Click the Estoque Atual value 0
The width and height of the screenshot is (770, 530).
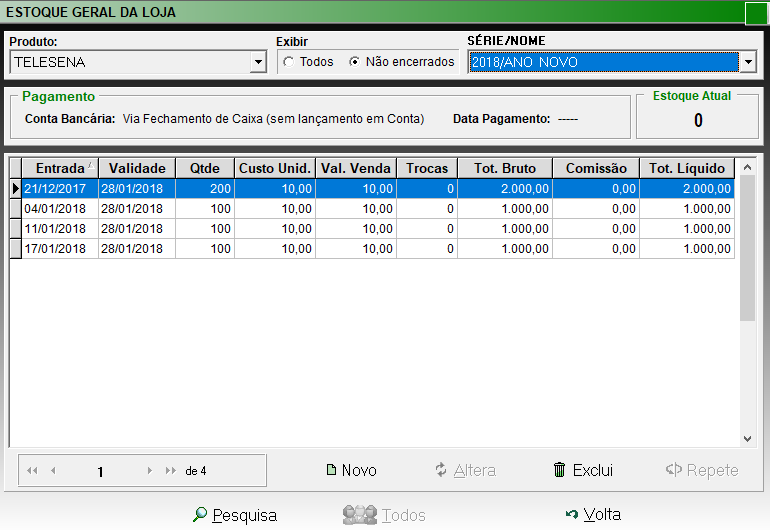(x=698, y=120)
